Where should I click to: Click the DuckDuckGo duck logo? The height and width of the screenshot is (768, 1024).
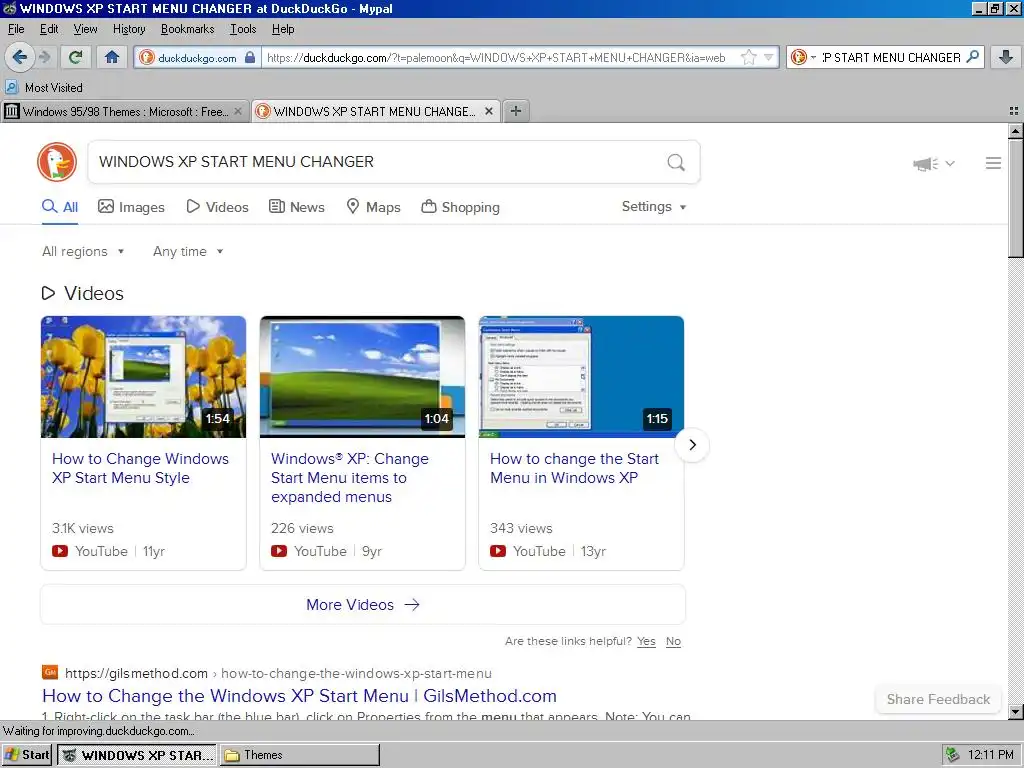[57, 162]
